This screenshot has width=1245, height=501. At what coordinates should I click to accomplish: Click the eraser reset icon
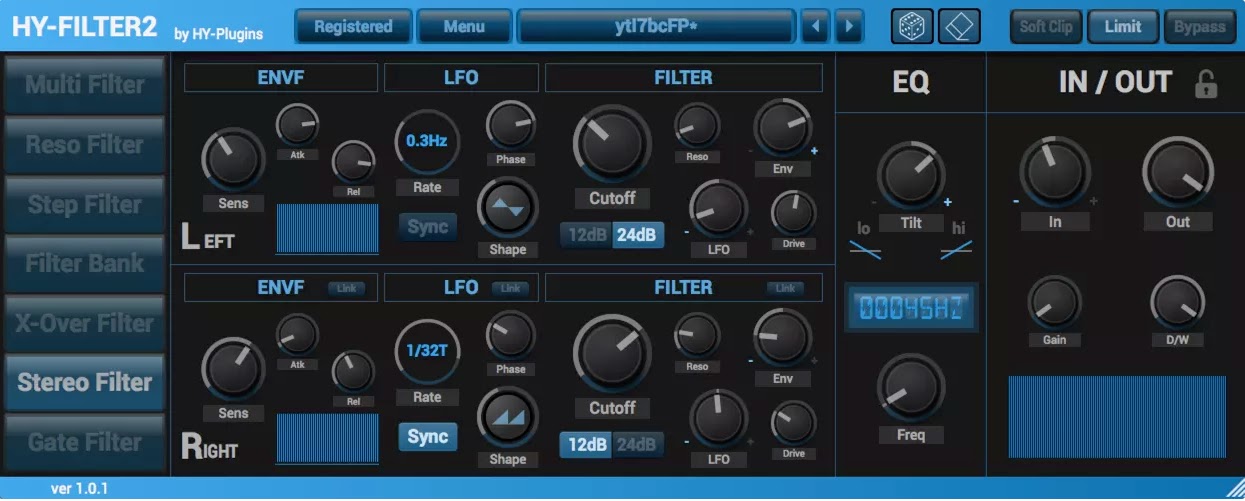[959, 26]
